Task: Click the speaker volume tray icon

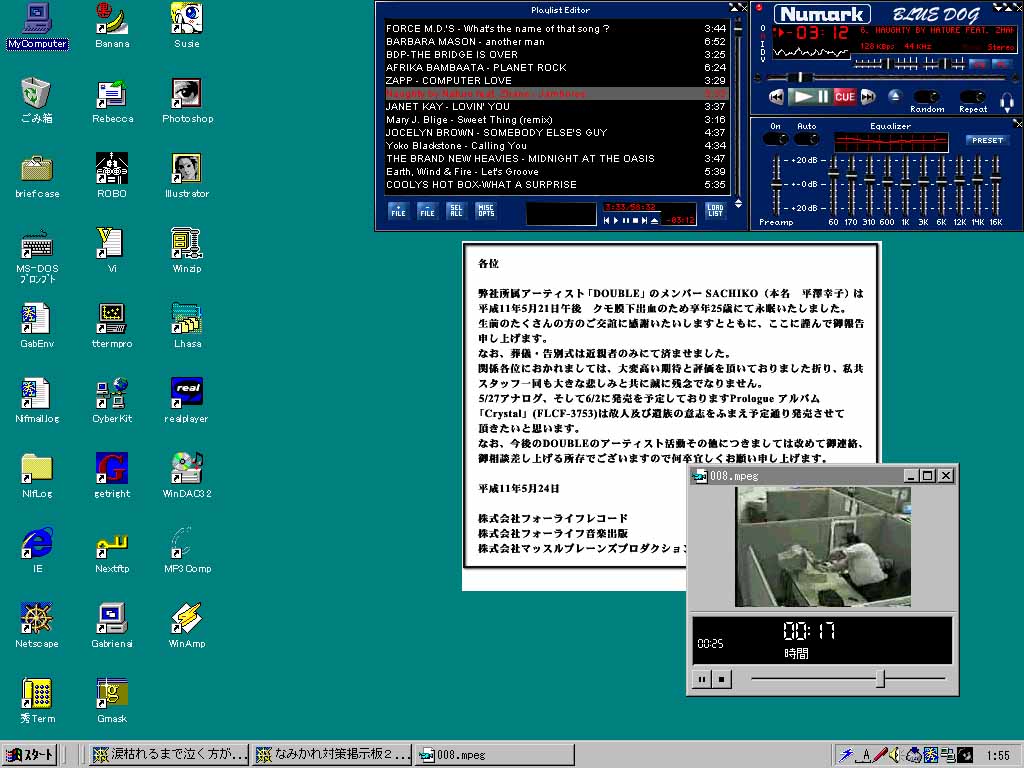Action: pos(894,754)
